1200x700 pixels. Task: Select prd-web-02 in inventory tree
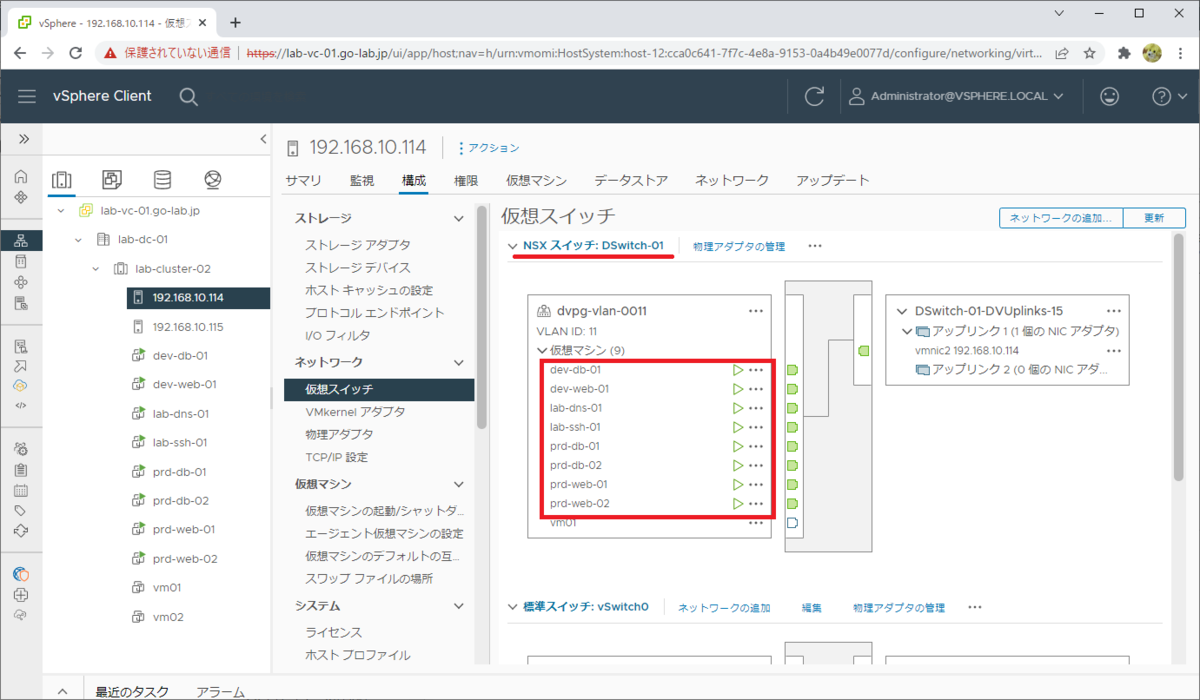[x=184, y=559]
